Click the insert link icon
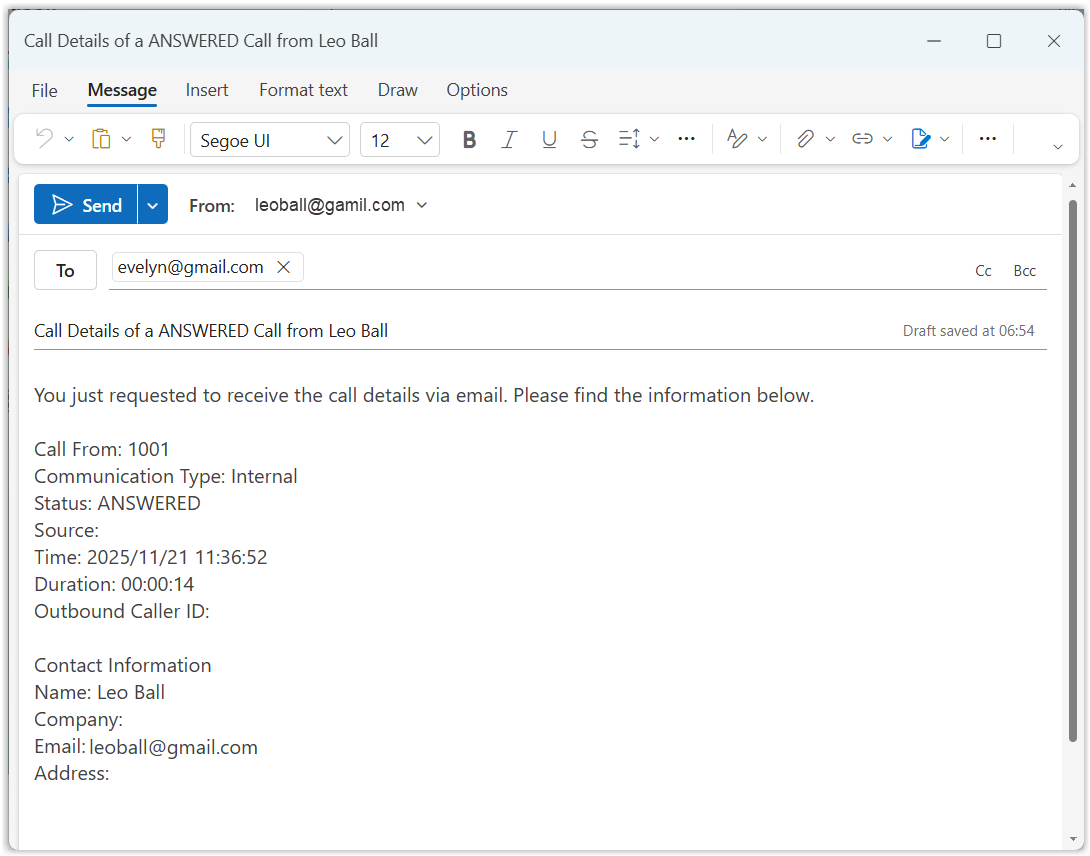 point(862,139)
